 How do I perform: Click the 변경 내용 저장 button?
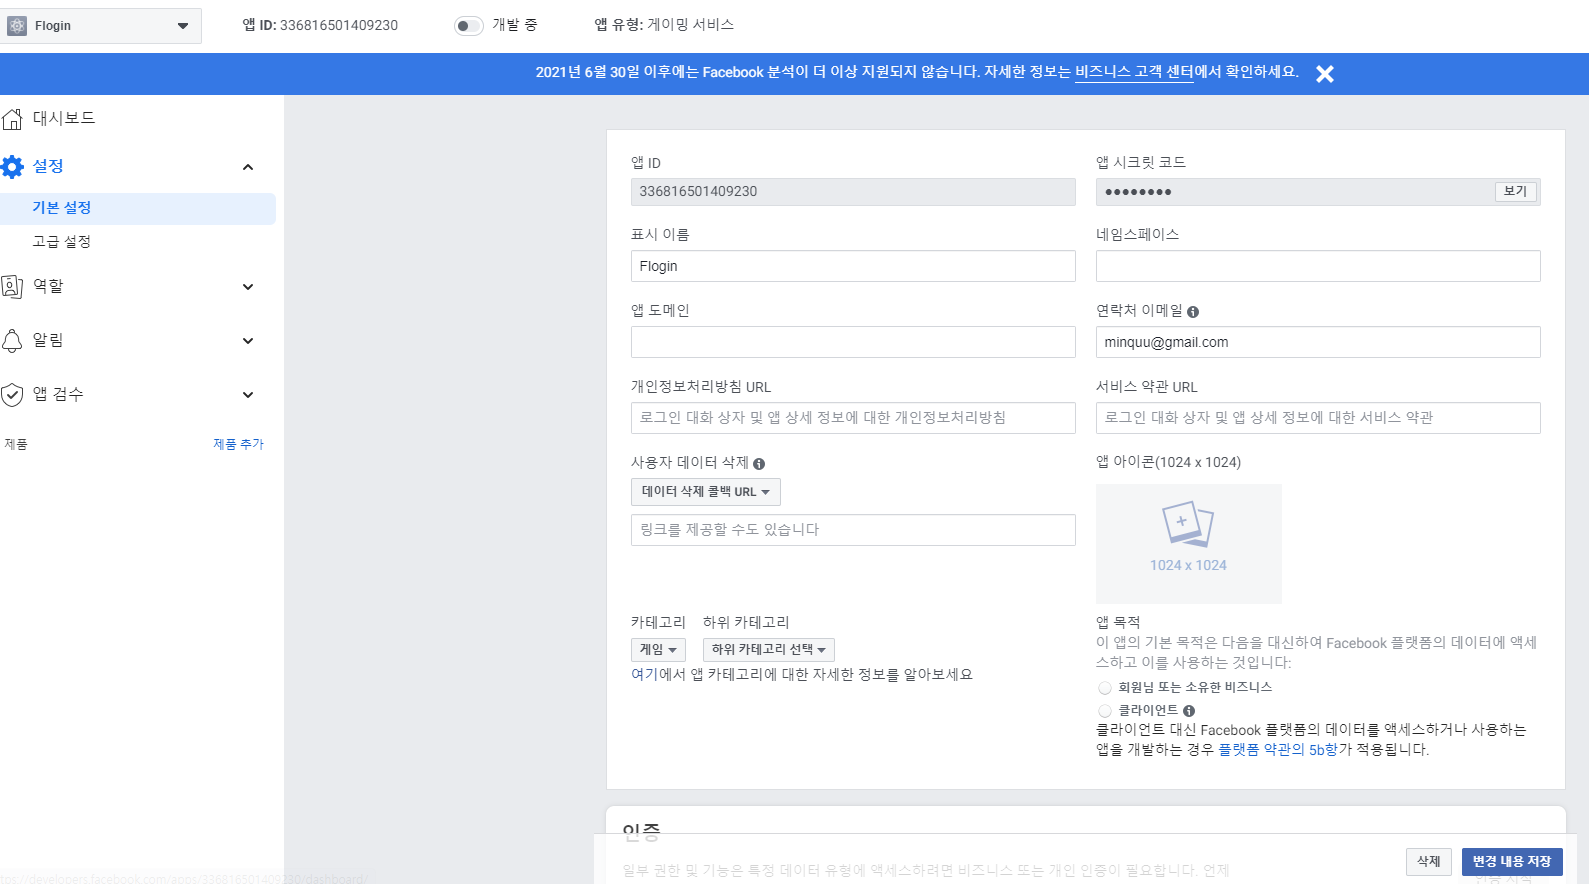1512,862
